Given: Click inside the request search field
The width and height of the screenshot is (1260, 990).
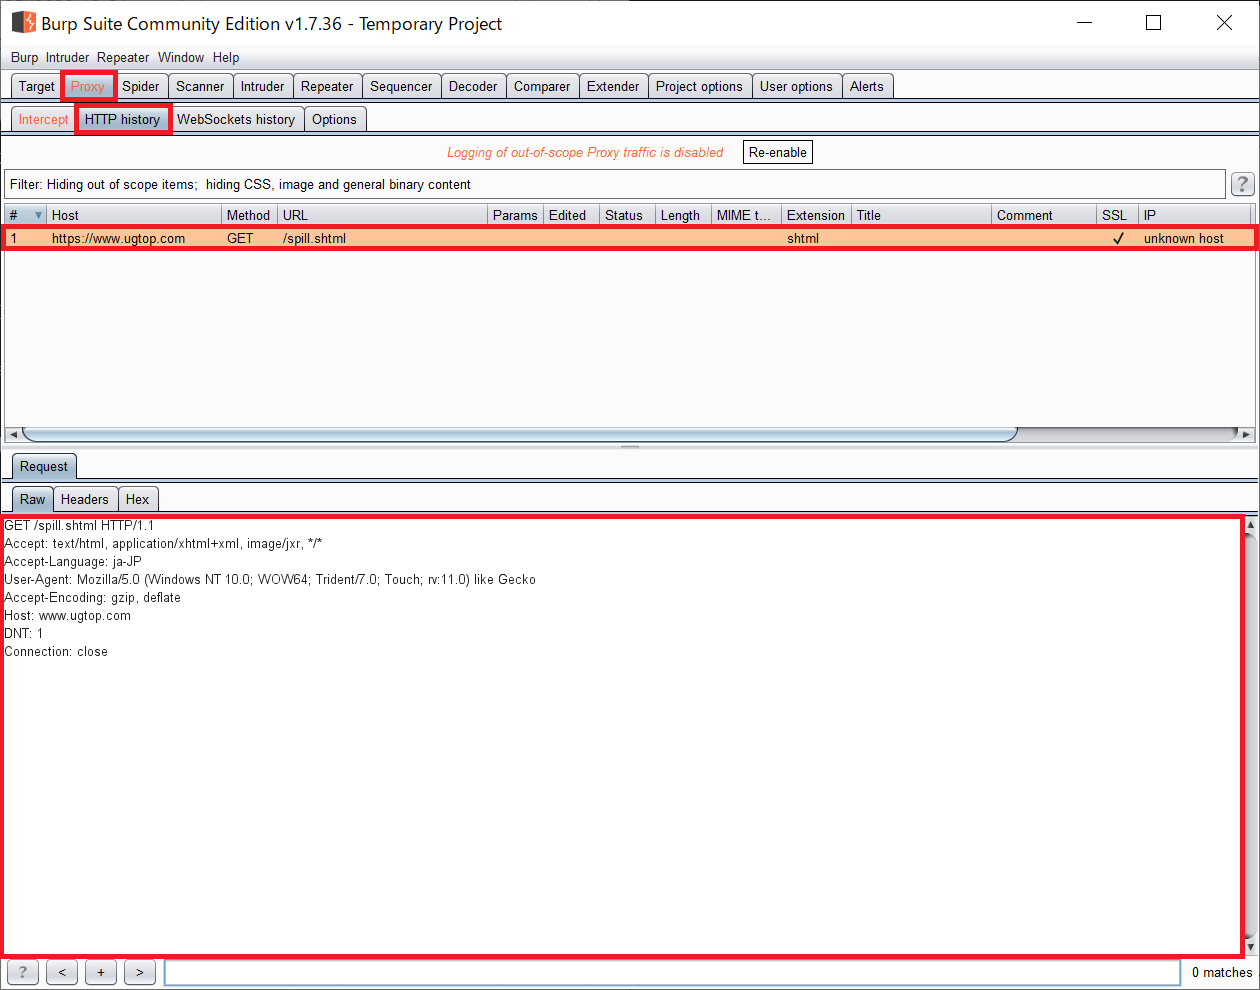Looking at the screenshot, I should 672,972.
